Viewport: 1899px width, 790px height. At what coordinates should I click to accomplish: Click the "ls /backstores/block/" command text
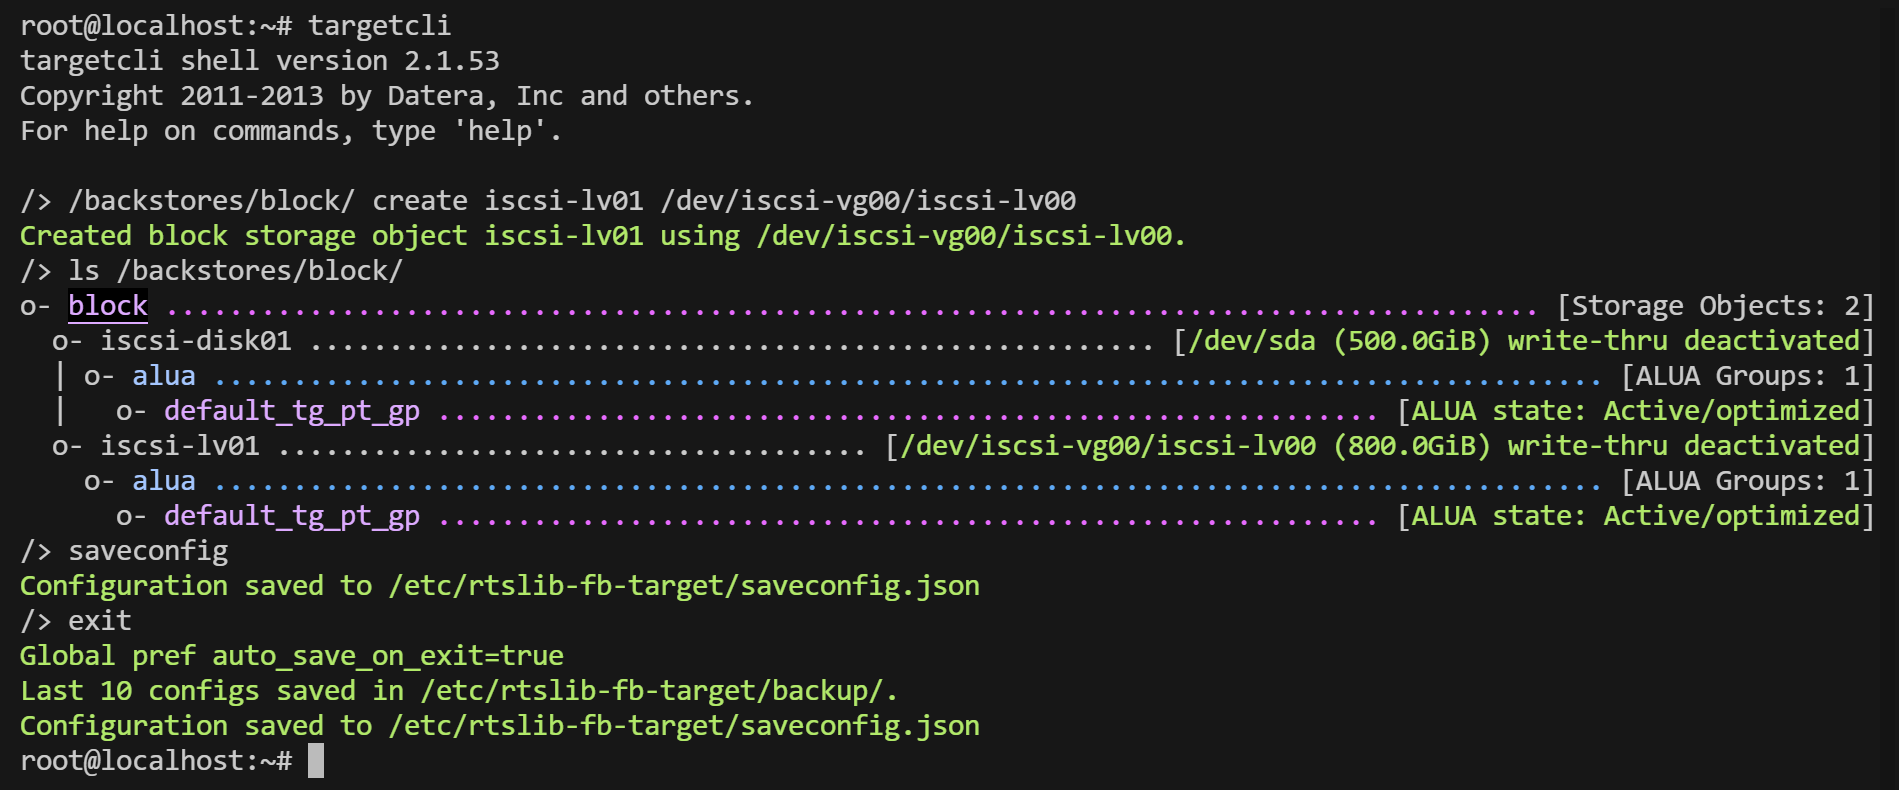[x=235, y=271]
